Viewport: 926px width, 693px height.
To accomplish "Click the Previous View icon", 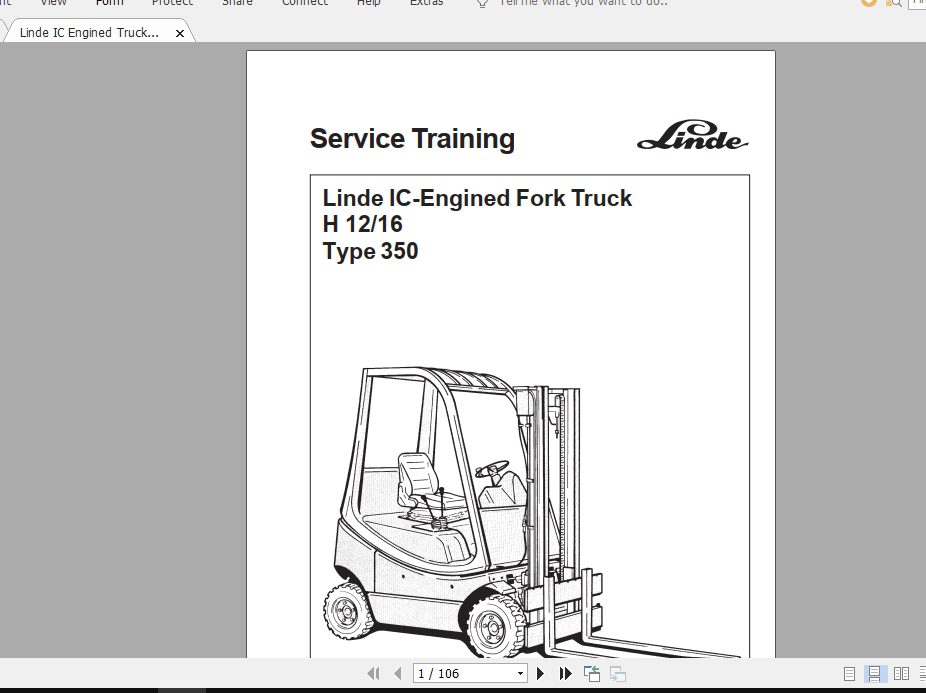I will [592, 674].
